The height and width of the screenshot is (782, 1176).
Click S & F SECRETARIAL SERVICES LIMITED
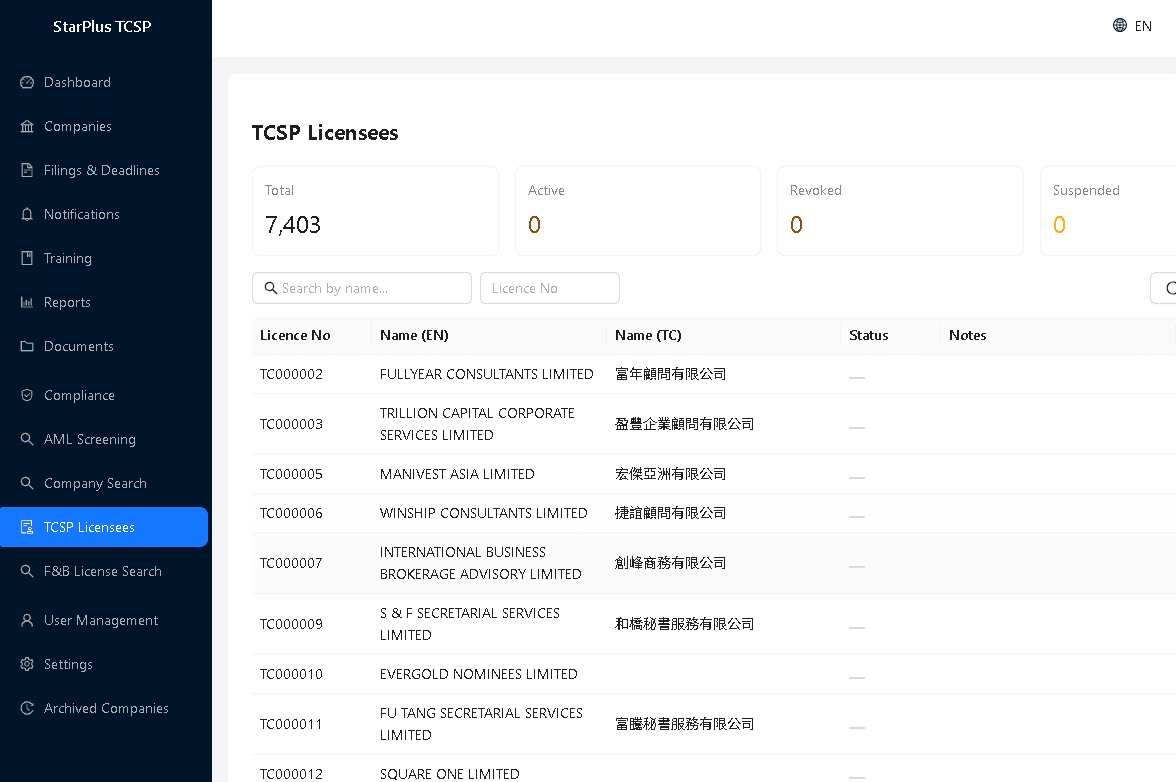470,624
